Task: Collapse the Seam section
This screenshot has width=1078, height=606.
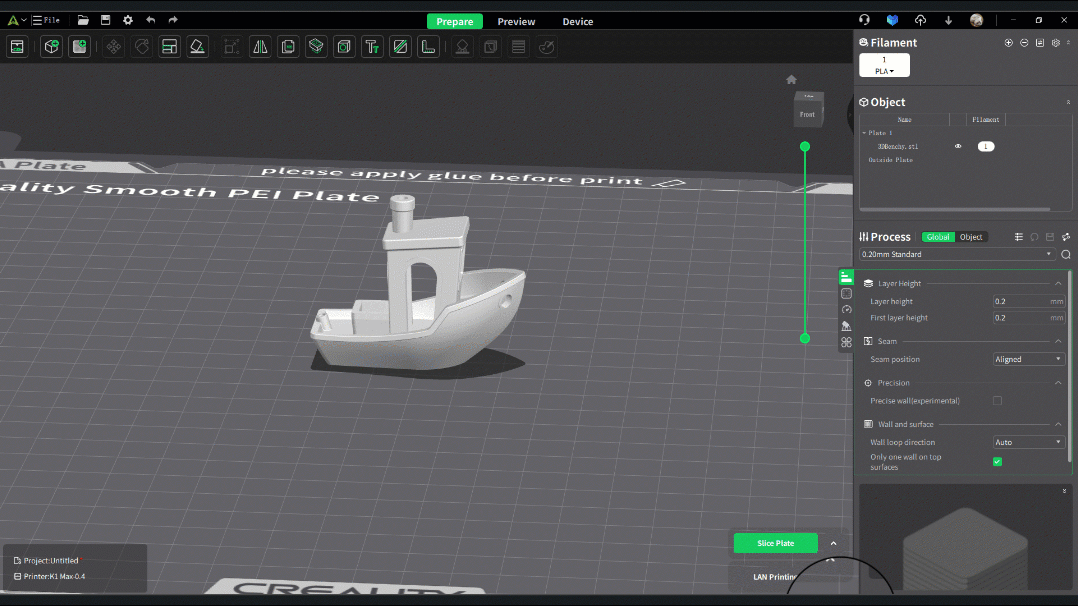Action: [1058, 341]
